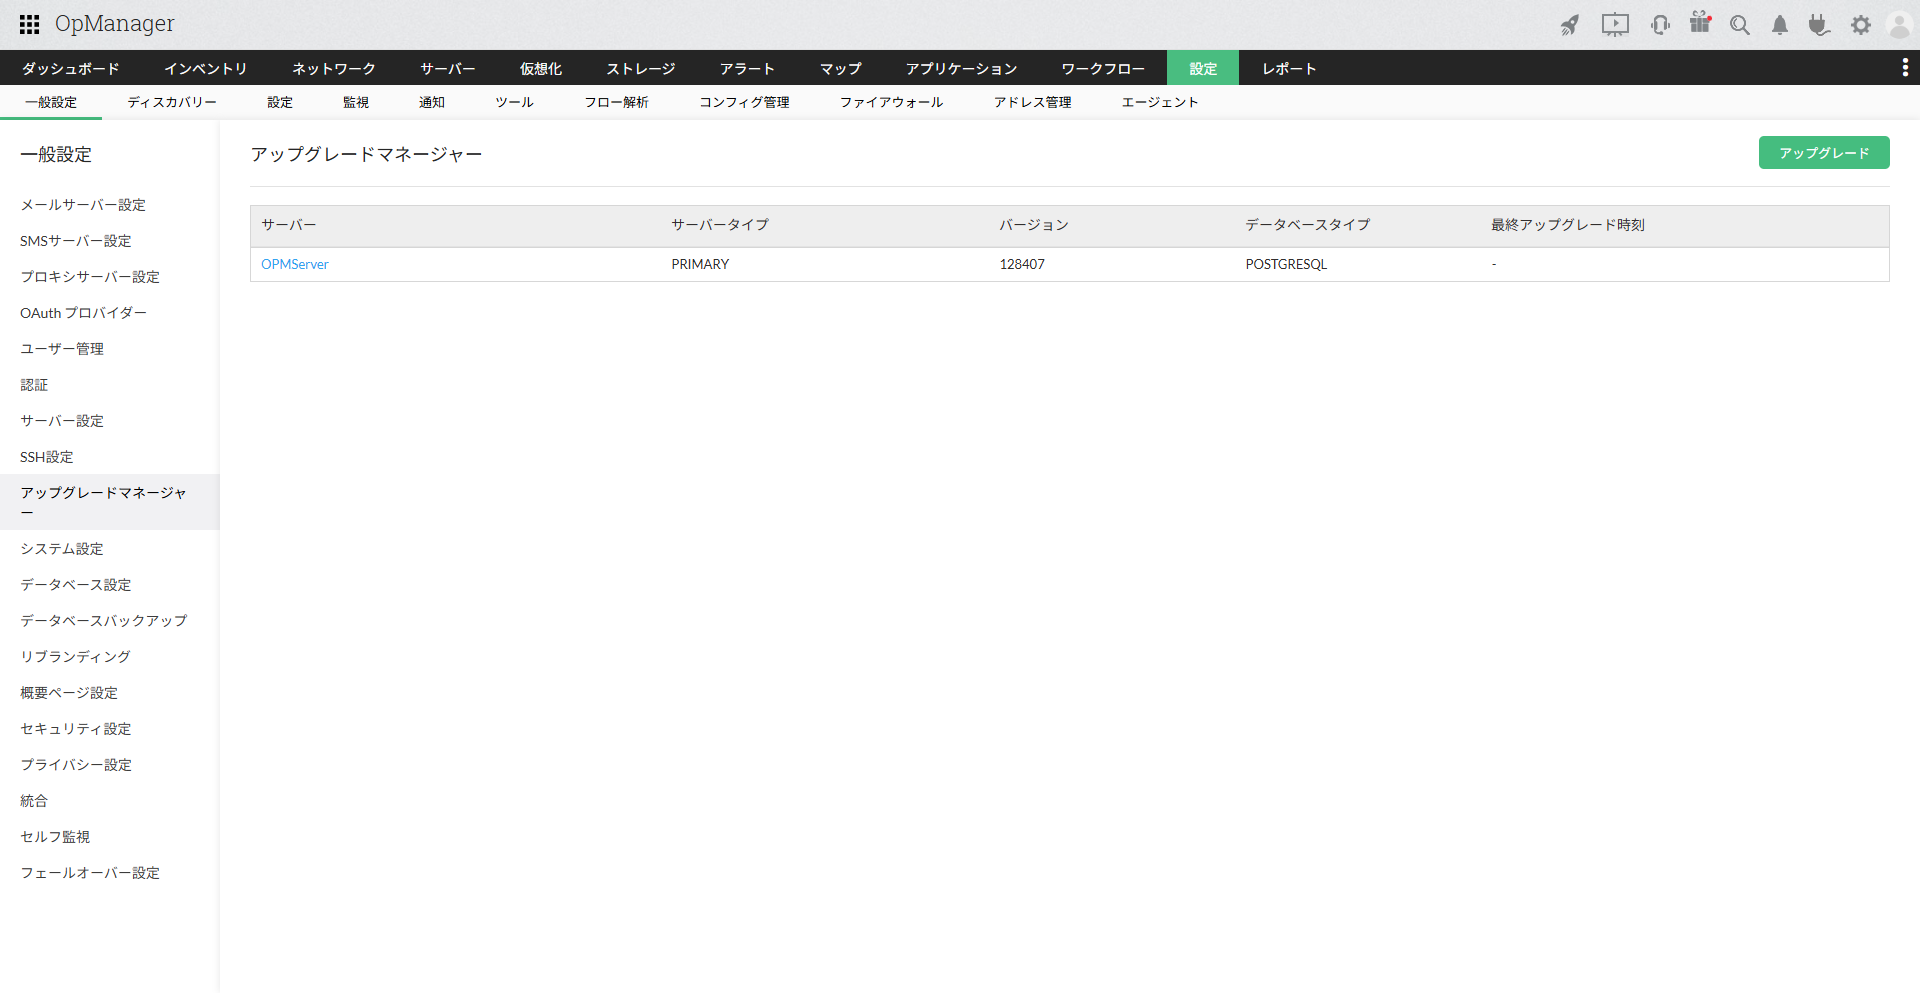Open the presentation screen play icon
This screenshot has height=993, width=1920.
[x=1615, y=25]
